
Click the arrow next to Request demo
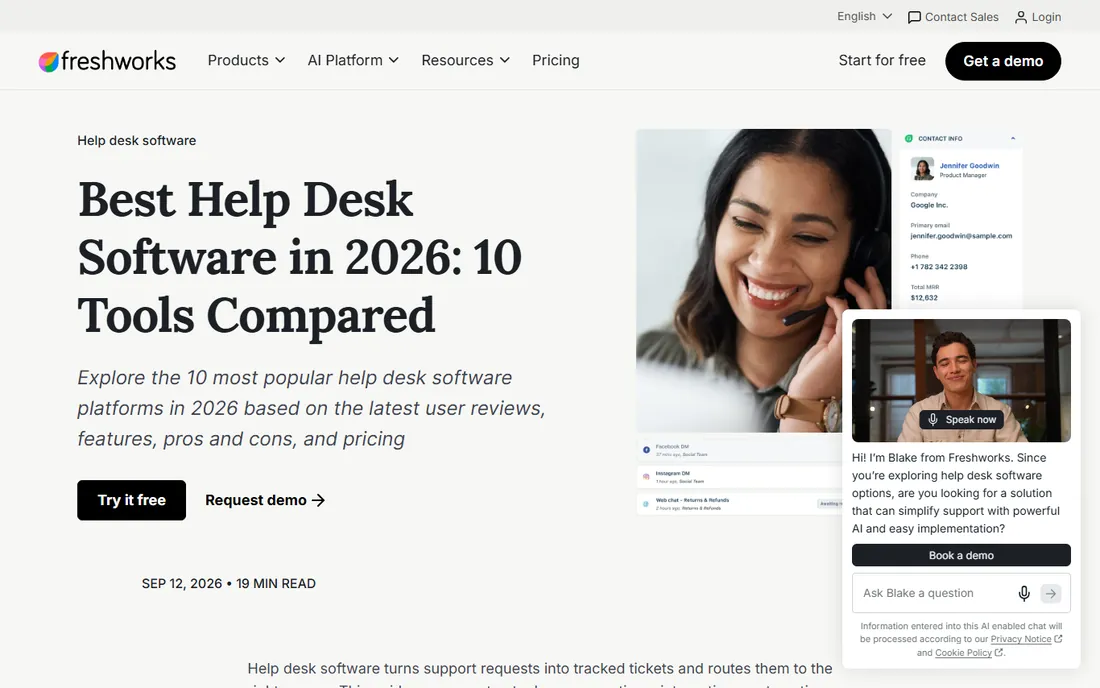(318, 500)
